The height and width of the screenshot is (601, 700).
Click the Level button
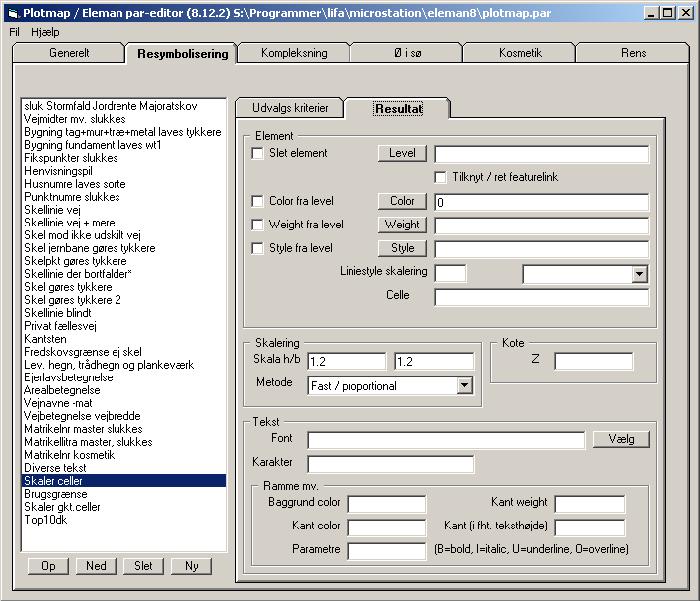click(x=402, y=153)
